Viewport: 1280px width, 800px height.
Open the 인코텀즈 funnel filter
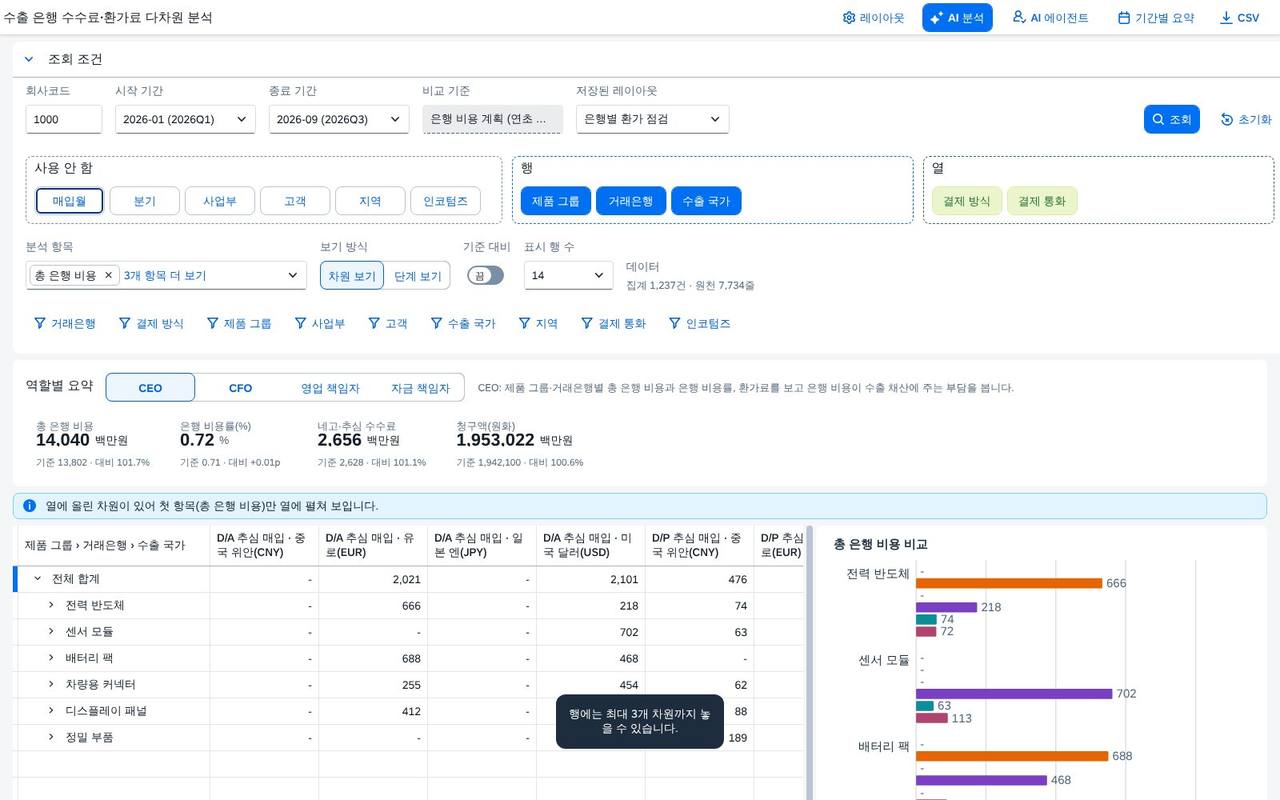click(700, 324)
